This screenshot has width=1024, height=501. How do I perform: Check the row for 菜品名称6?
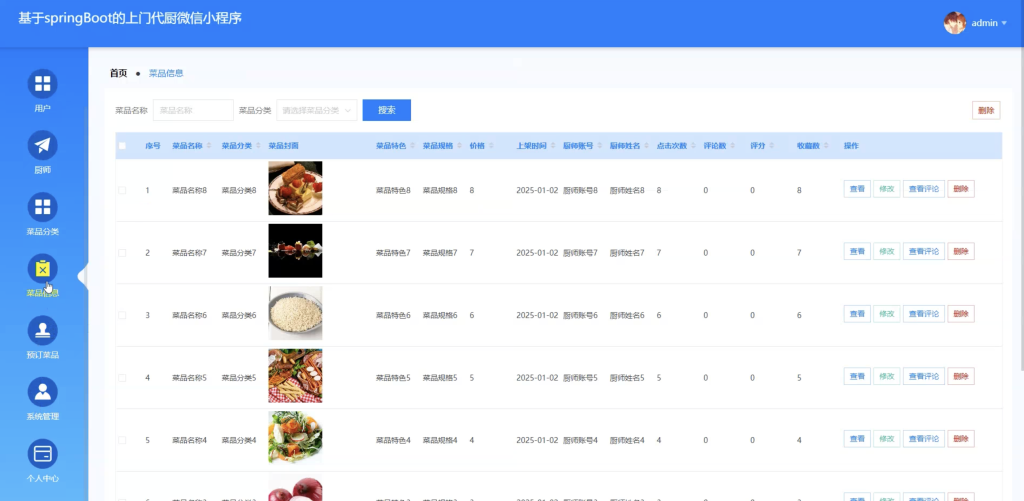122,315
